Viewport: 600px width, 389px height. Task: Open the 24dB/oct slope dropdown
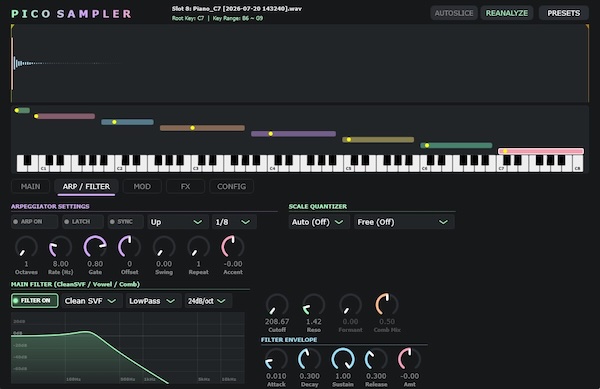click(208, 301)
